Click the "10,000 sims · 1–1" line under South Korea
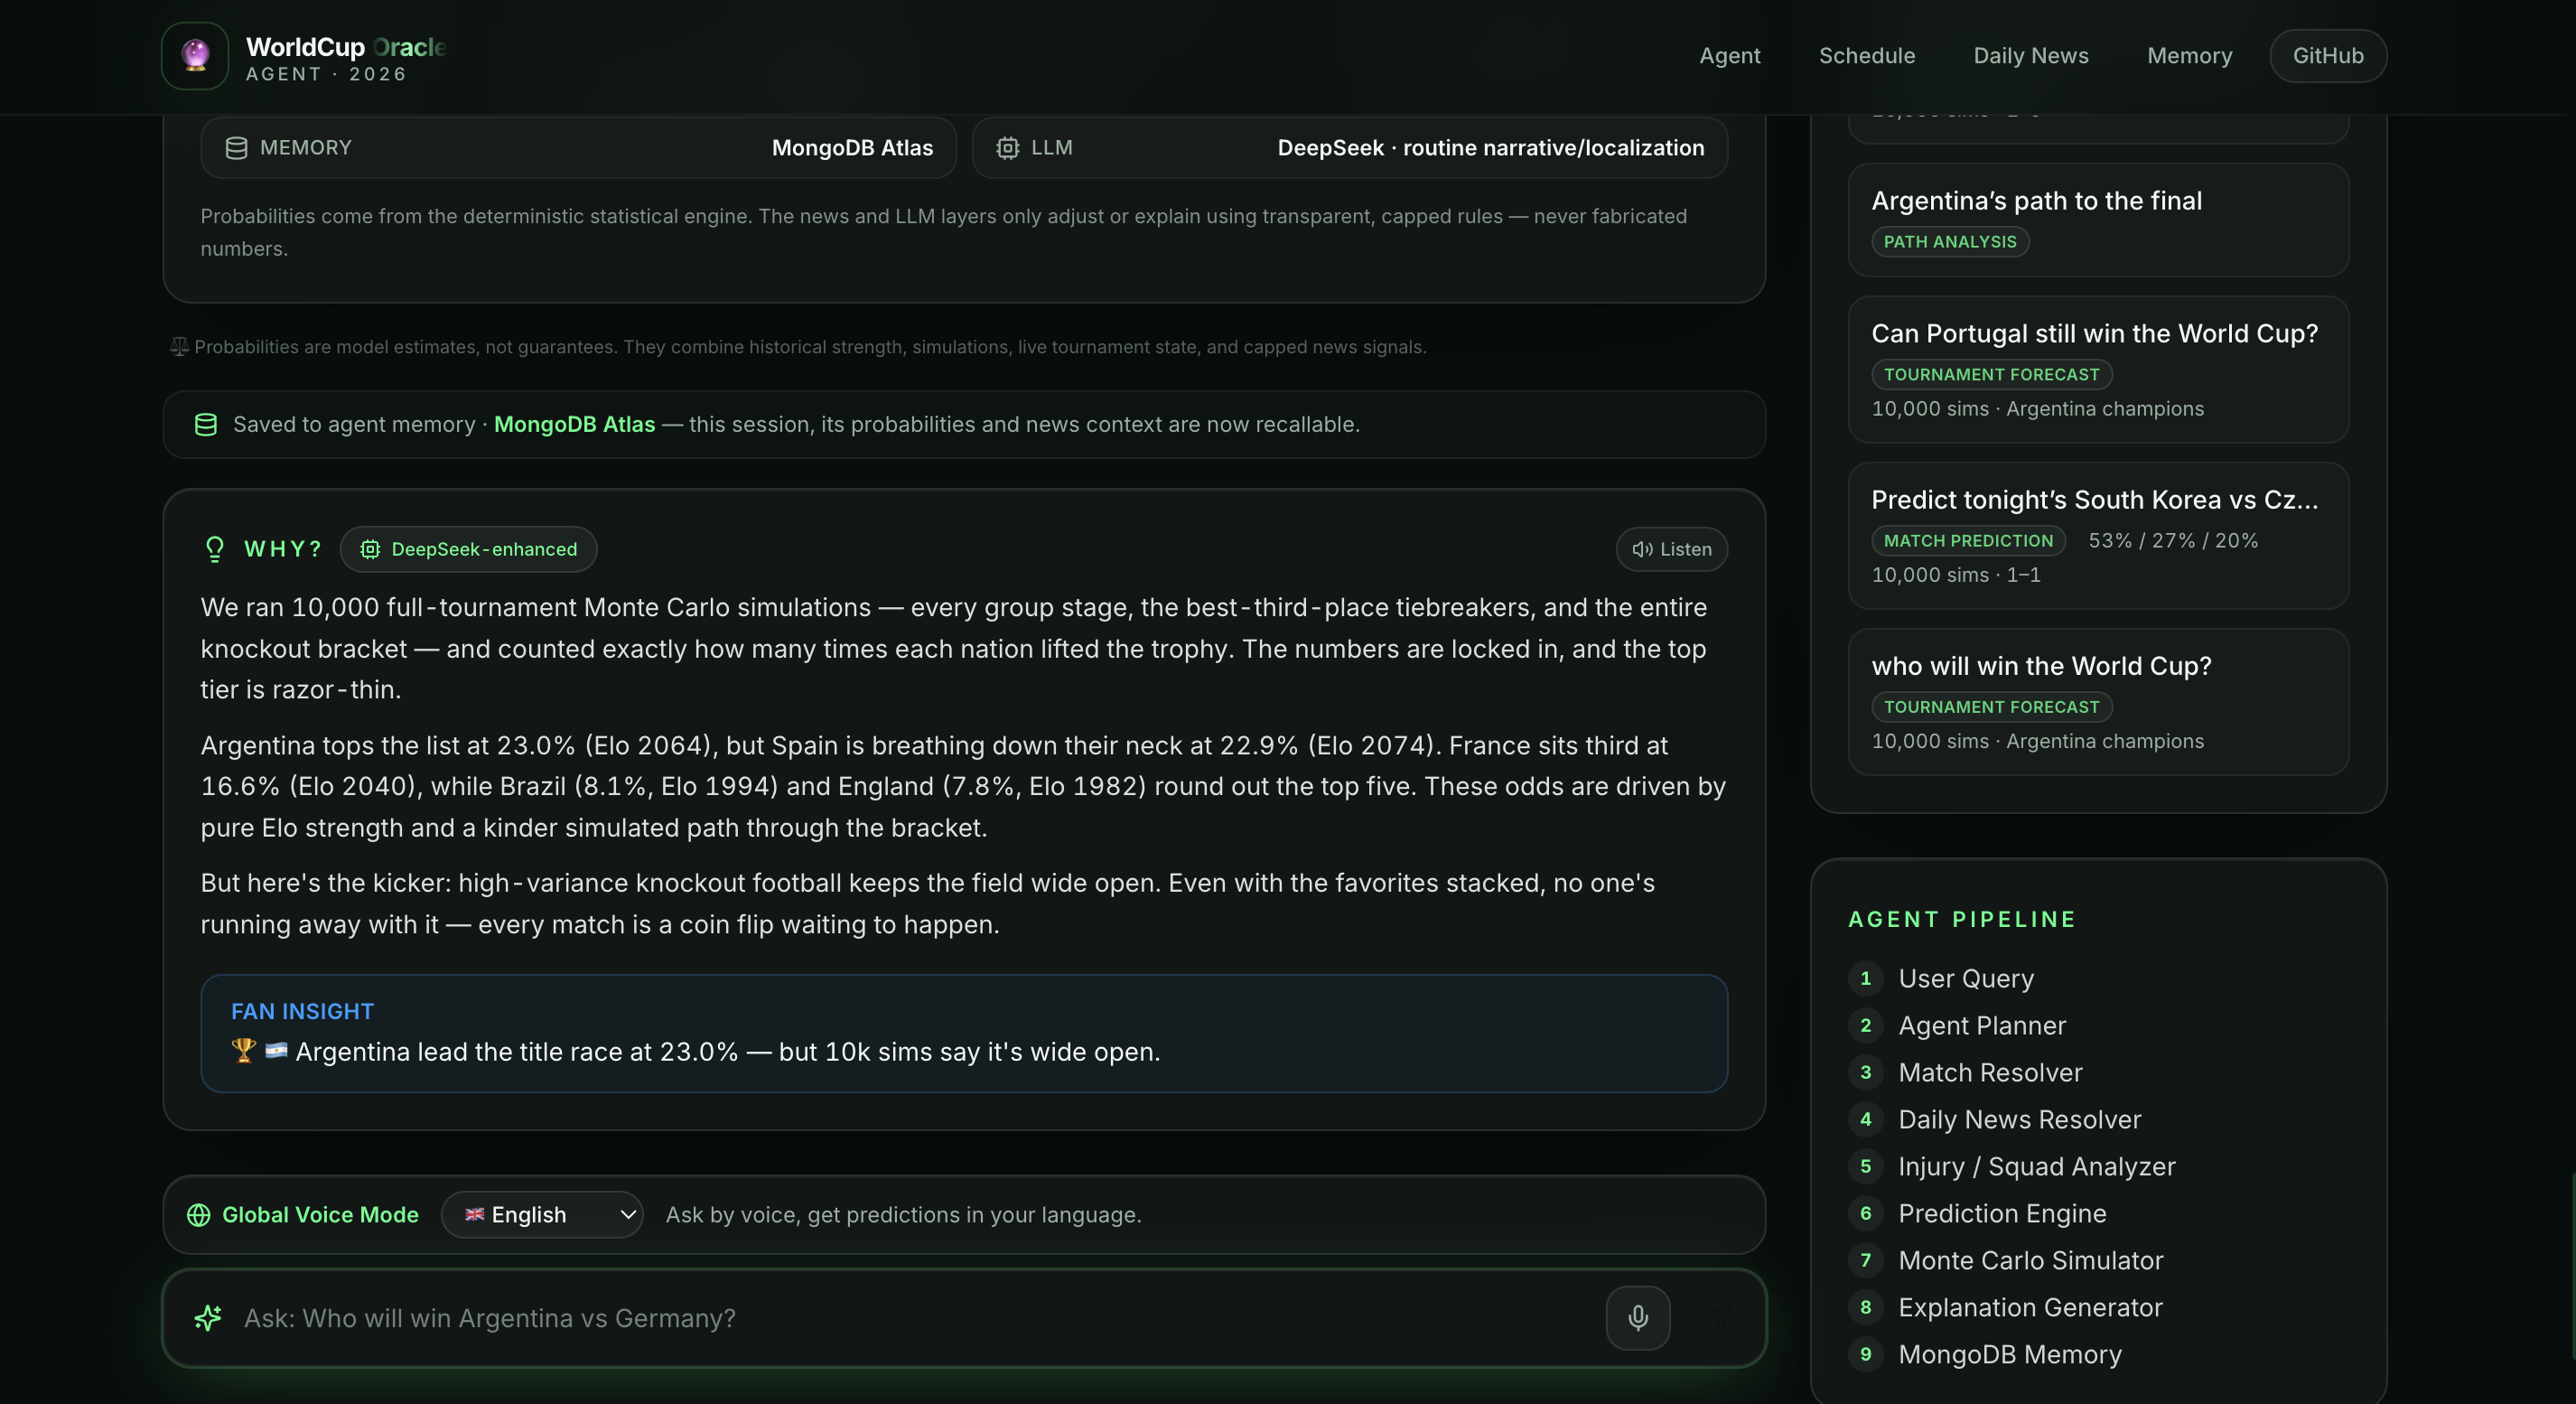Viewport: 2576px width, 1404px height. (1956, 575)
